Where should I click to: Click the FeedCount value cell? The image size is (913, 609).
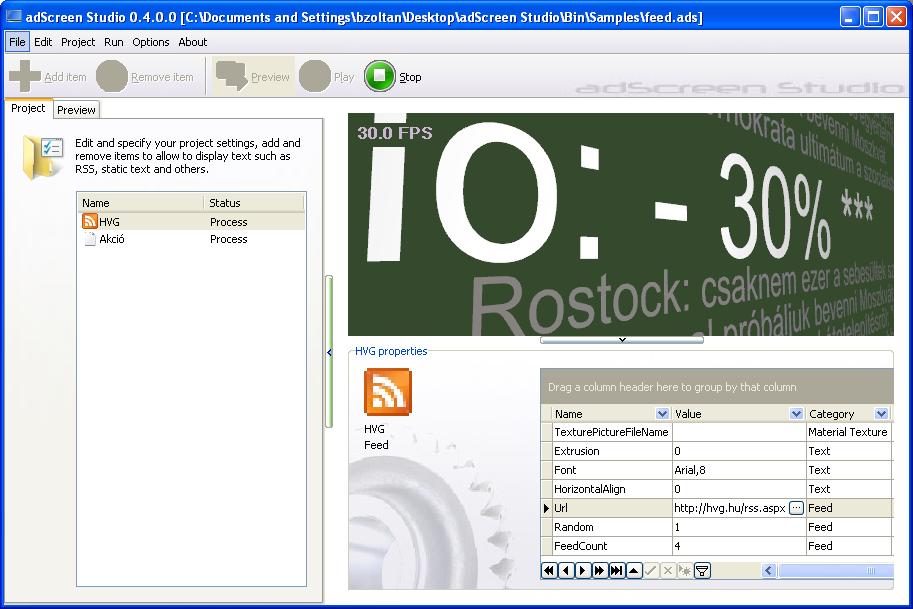coord(738,546)
